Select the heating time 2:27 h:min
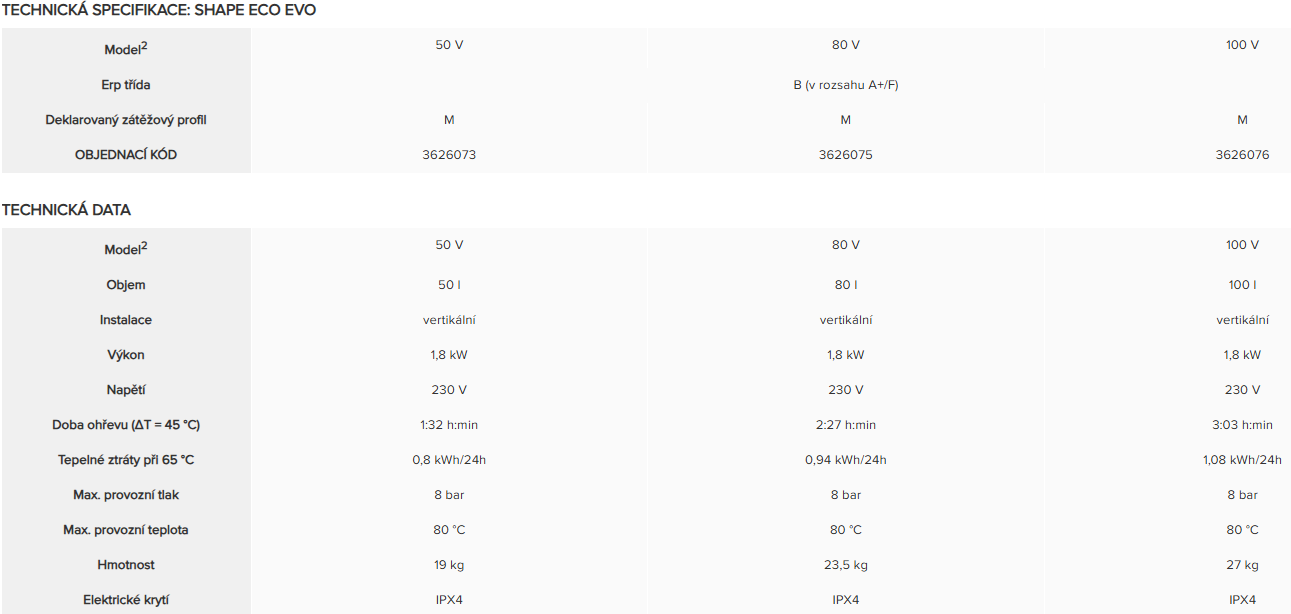This screenshot has height=614, width=1291. pyautogui.click(x=845, y=425)
